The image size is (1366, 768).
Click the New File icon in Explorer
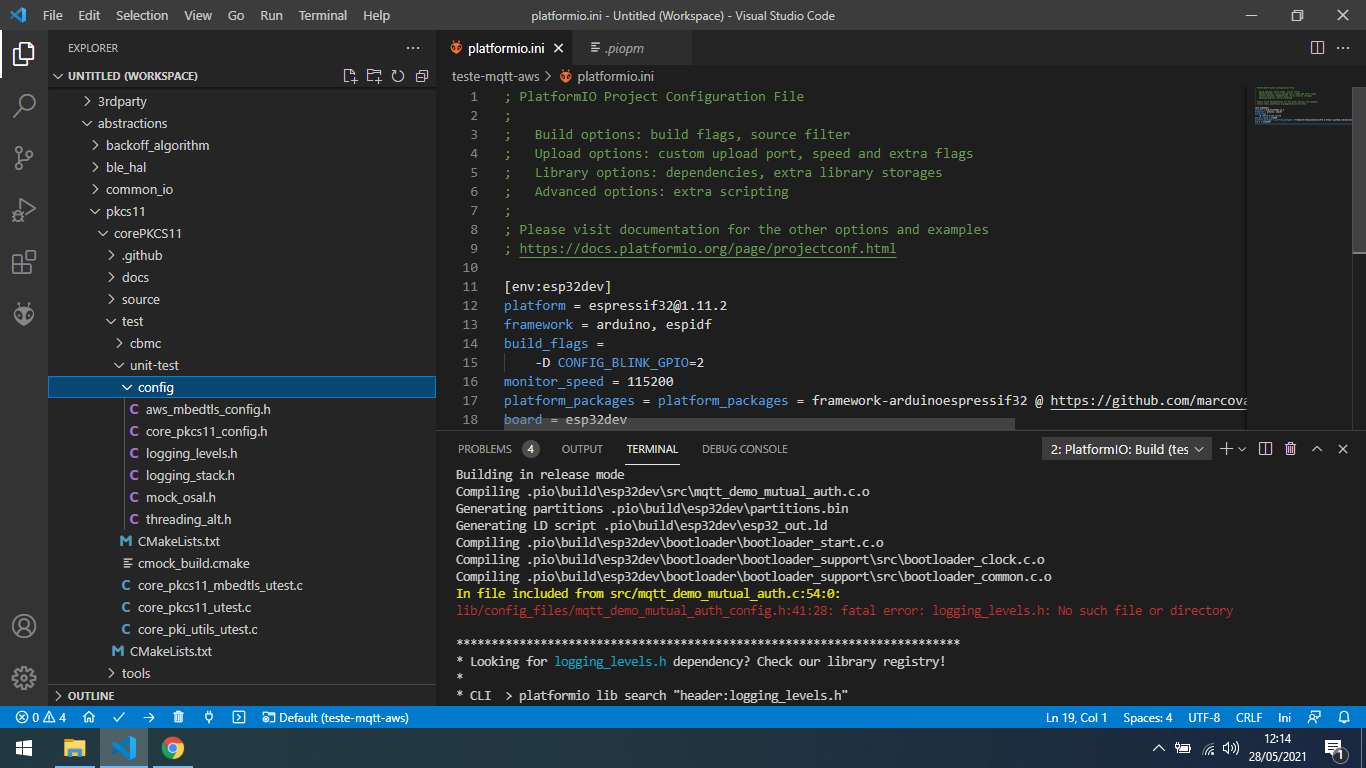click(x=350, y=76)
